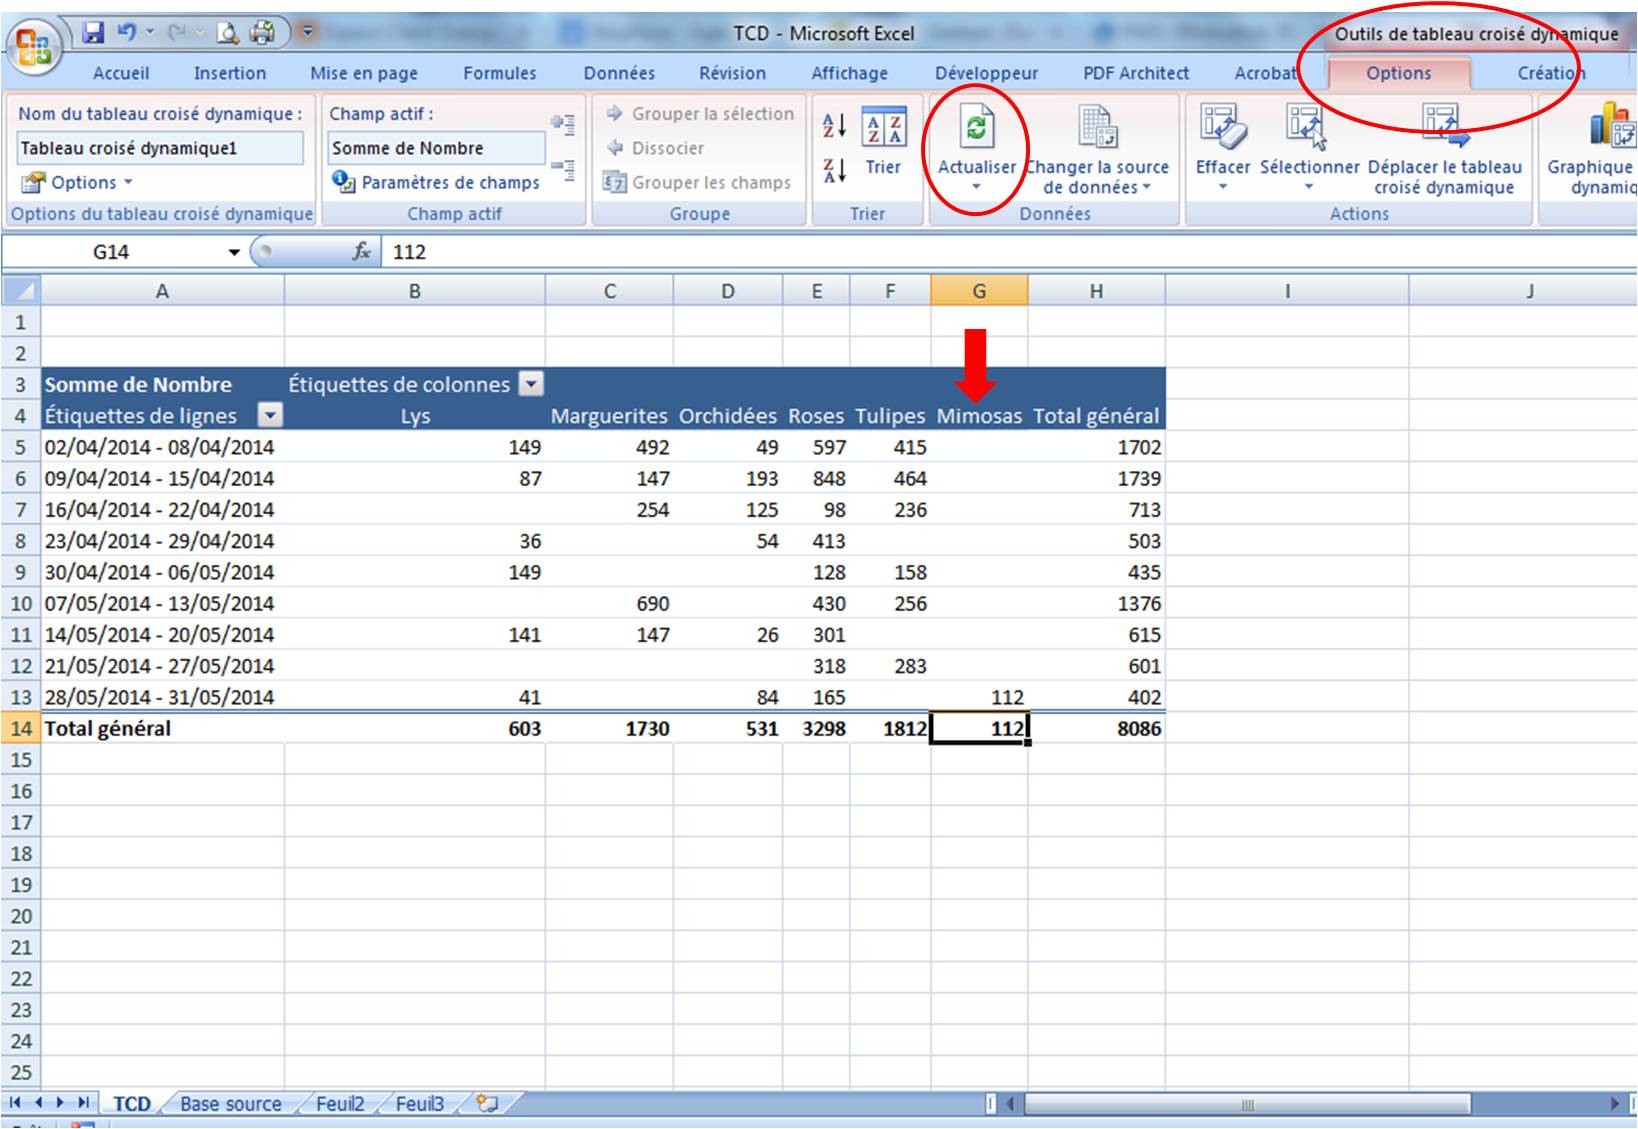Switch to the Feuil3 sheet tab
Image resolution: width=1638 pixels, height=1129 pixels.
(x=420, y=1104)
